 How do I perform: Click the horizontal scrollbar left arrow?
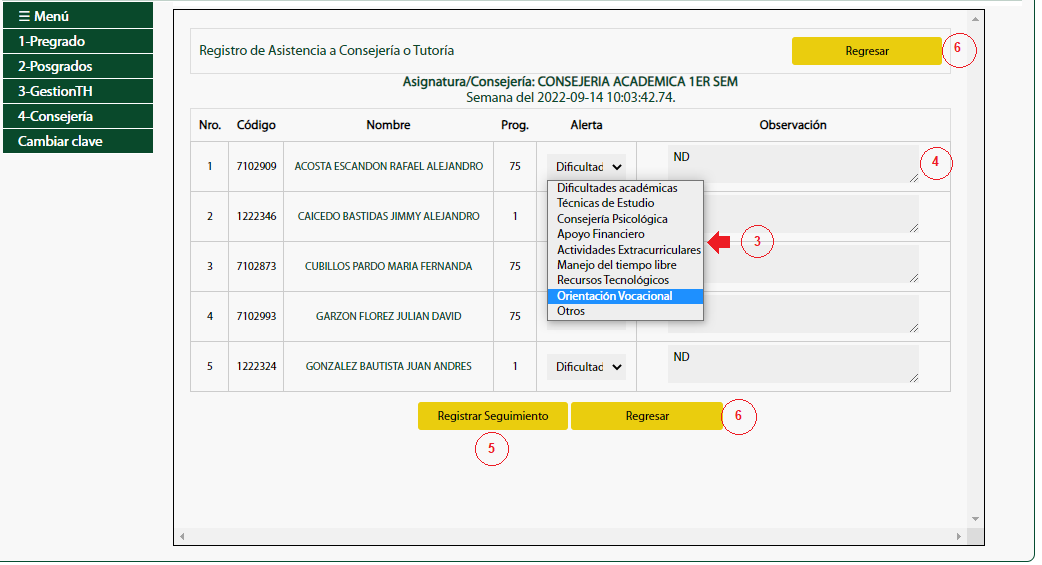182,536
